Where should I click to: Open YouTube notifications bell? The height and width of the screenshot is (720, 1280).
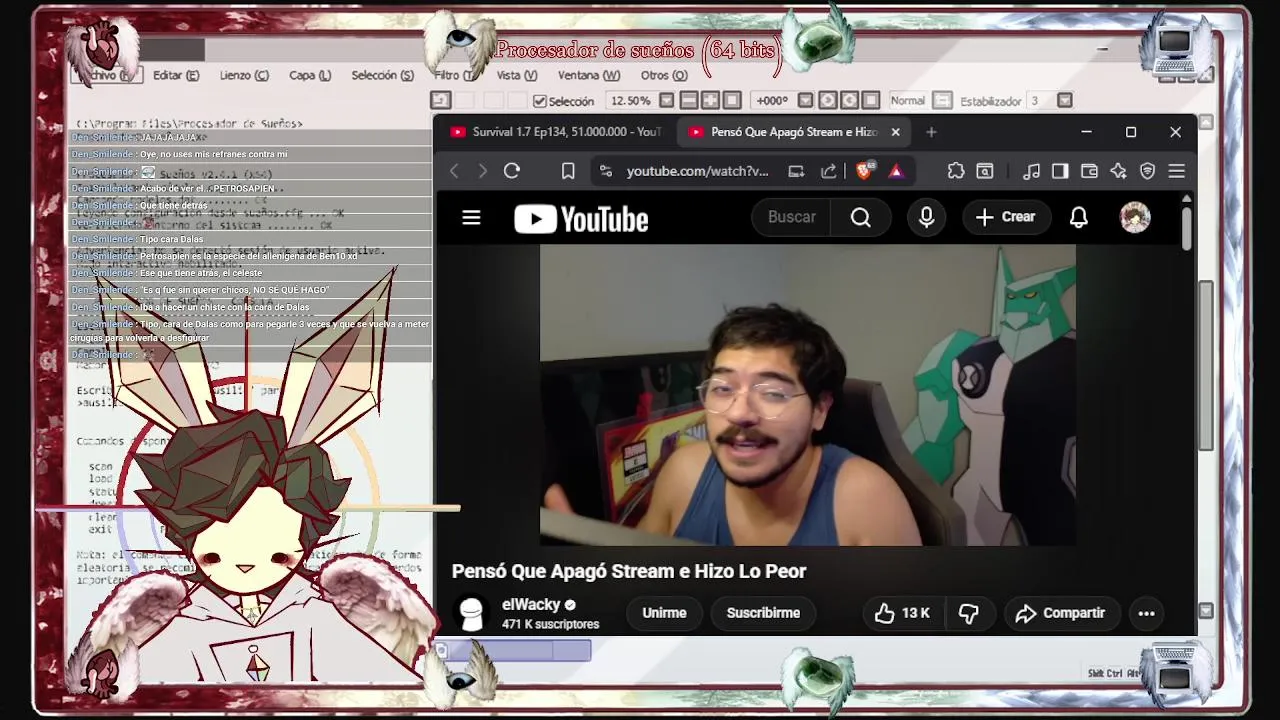point(1078,217)
